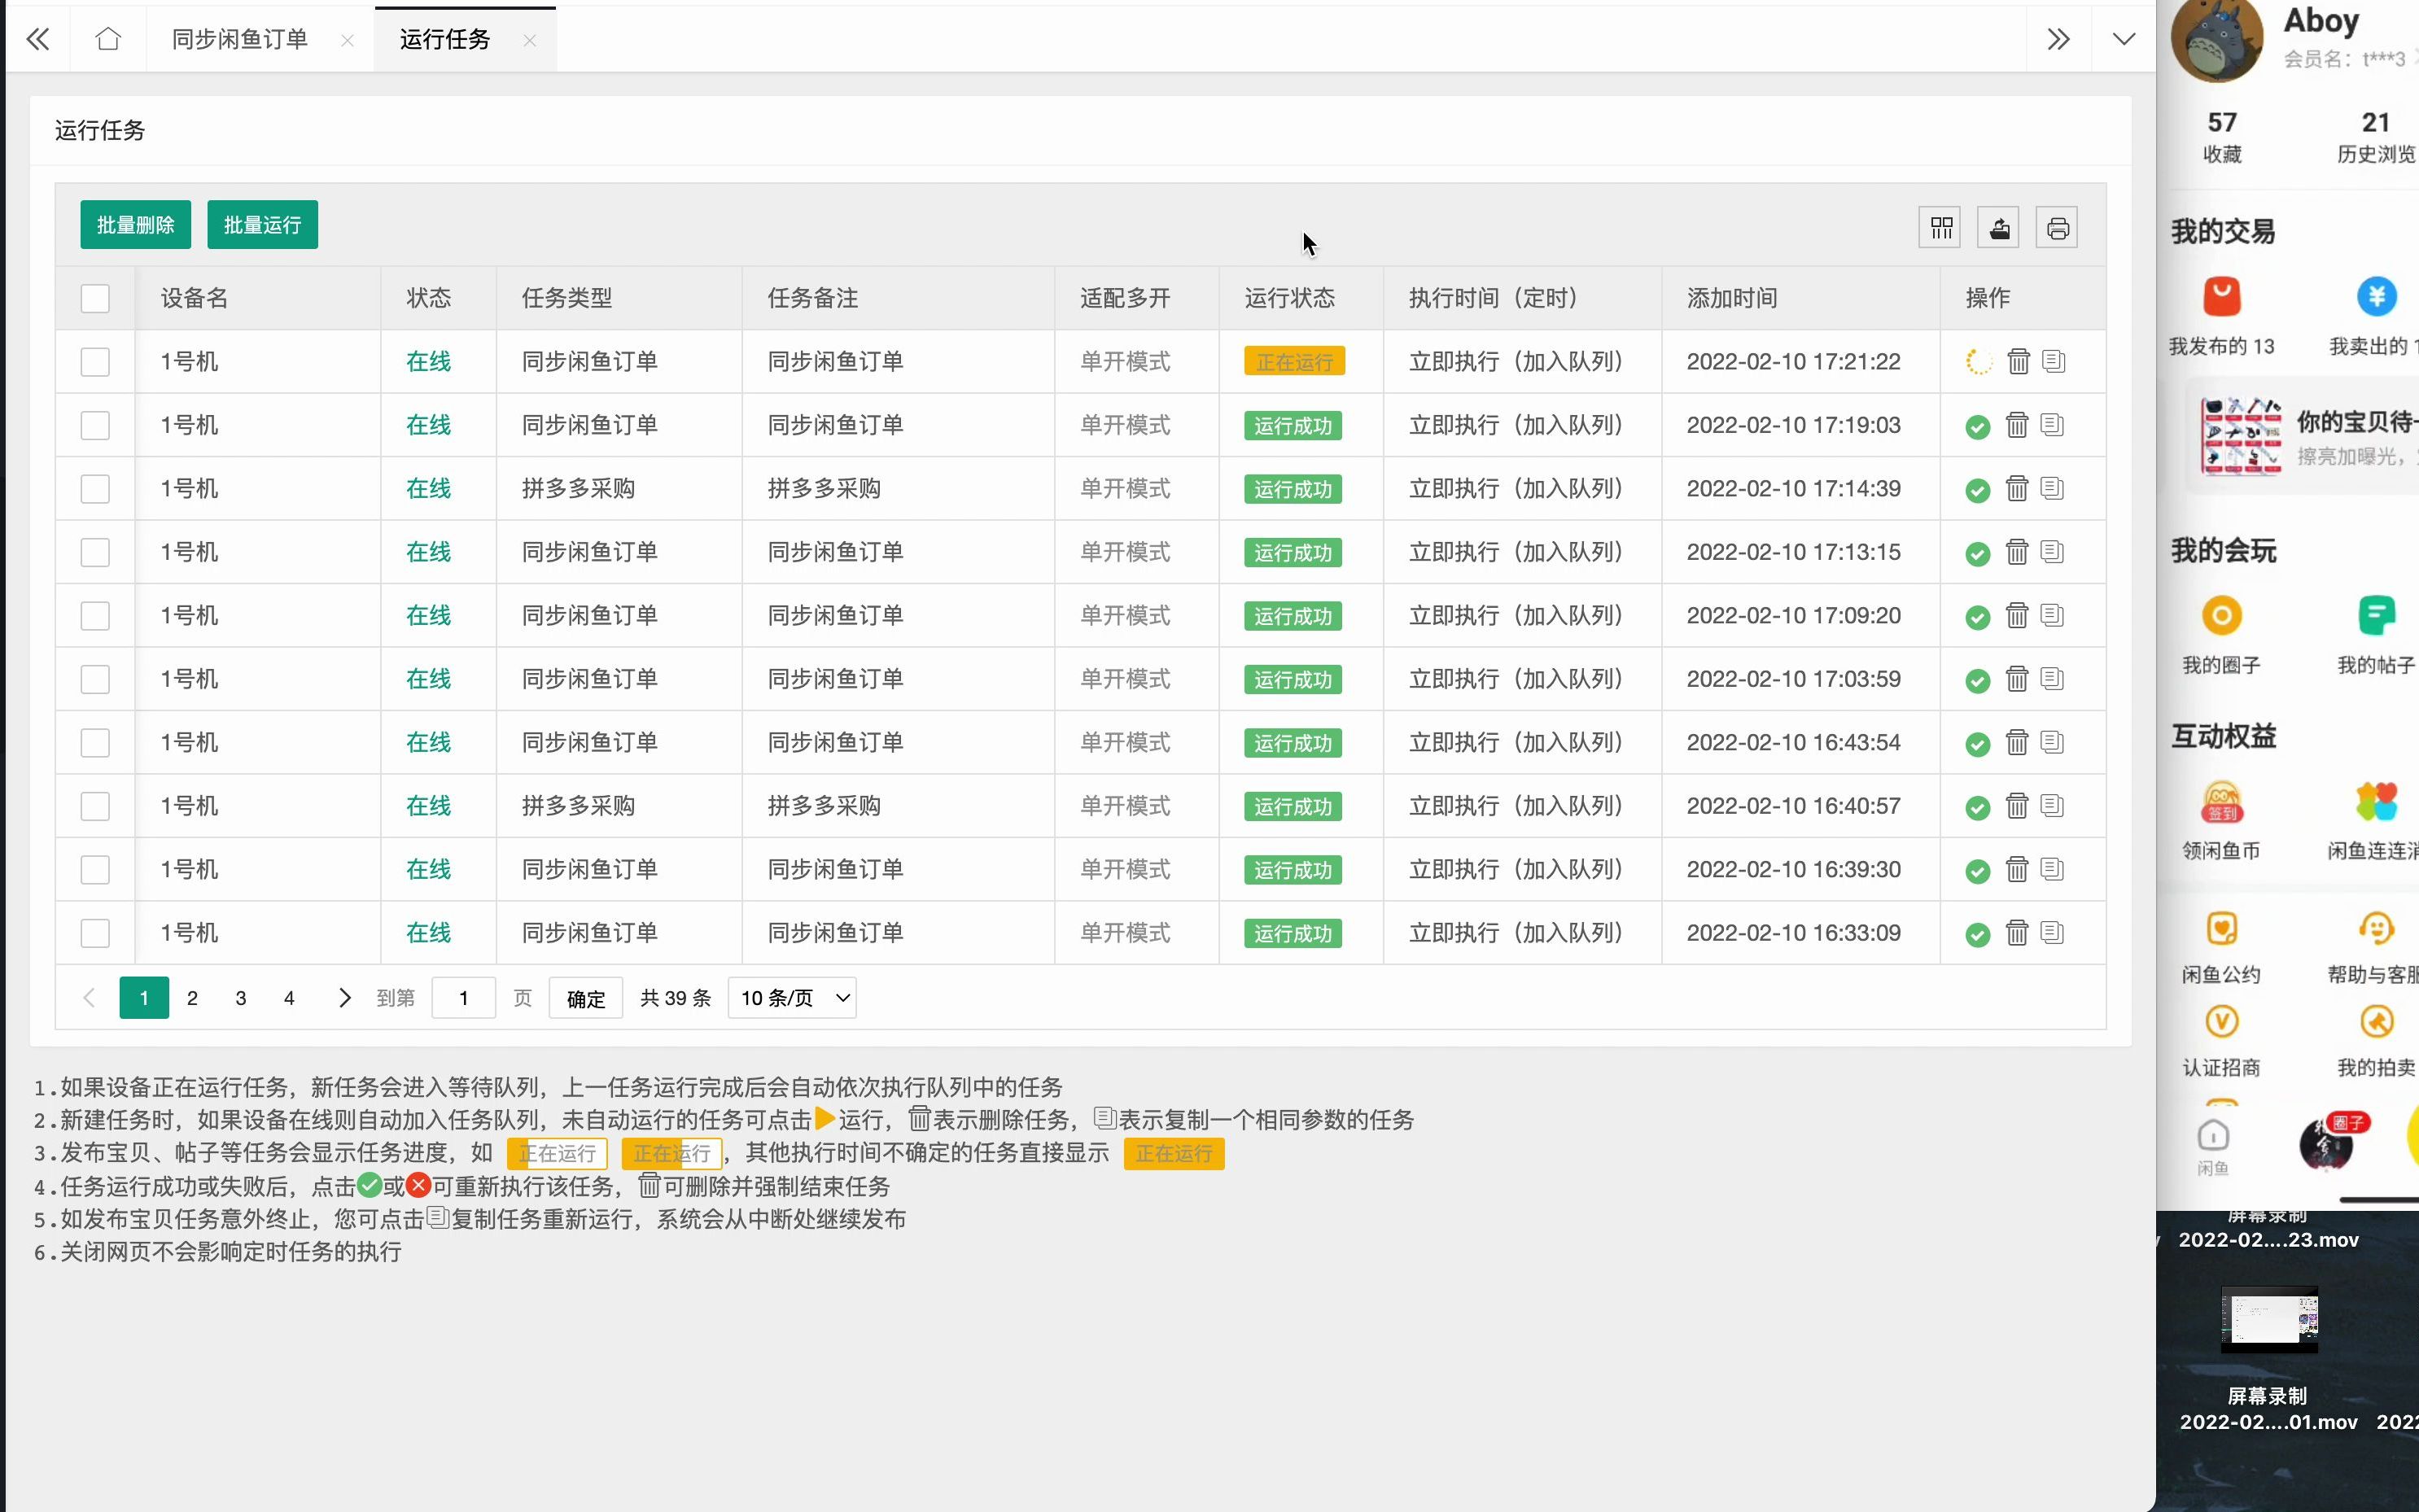Image resolution: width=2419 pixels, height=1512 pixels.
Task: Click the Aboy profile avatar
Action: 2217,40
